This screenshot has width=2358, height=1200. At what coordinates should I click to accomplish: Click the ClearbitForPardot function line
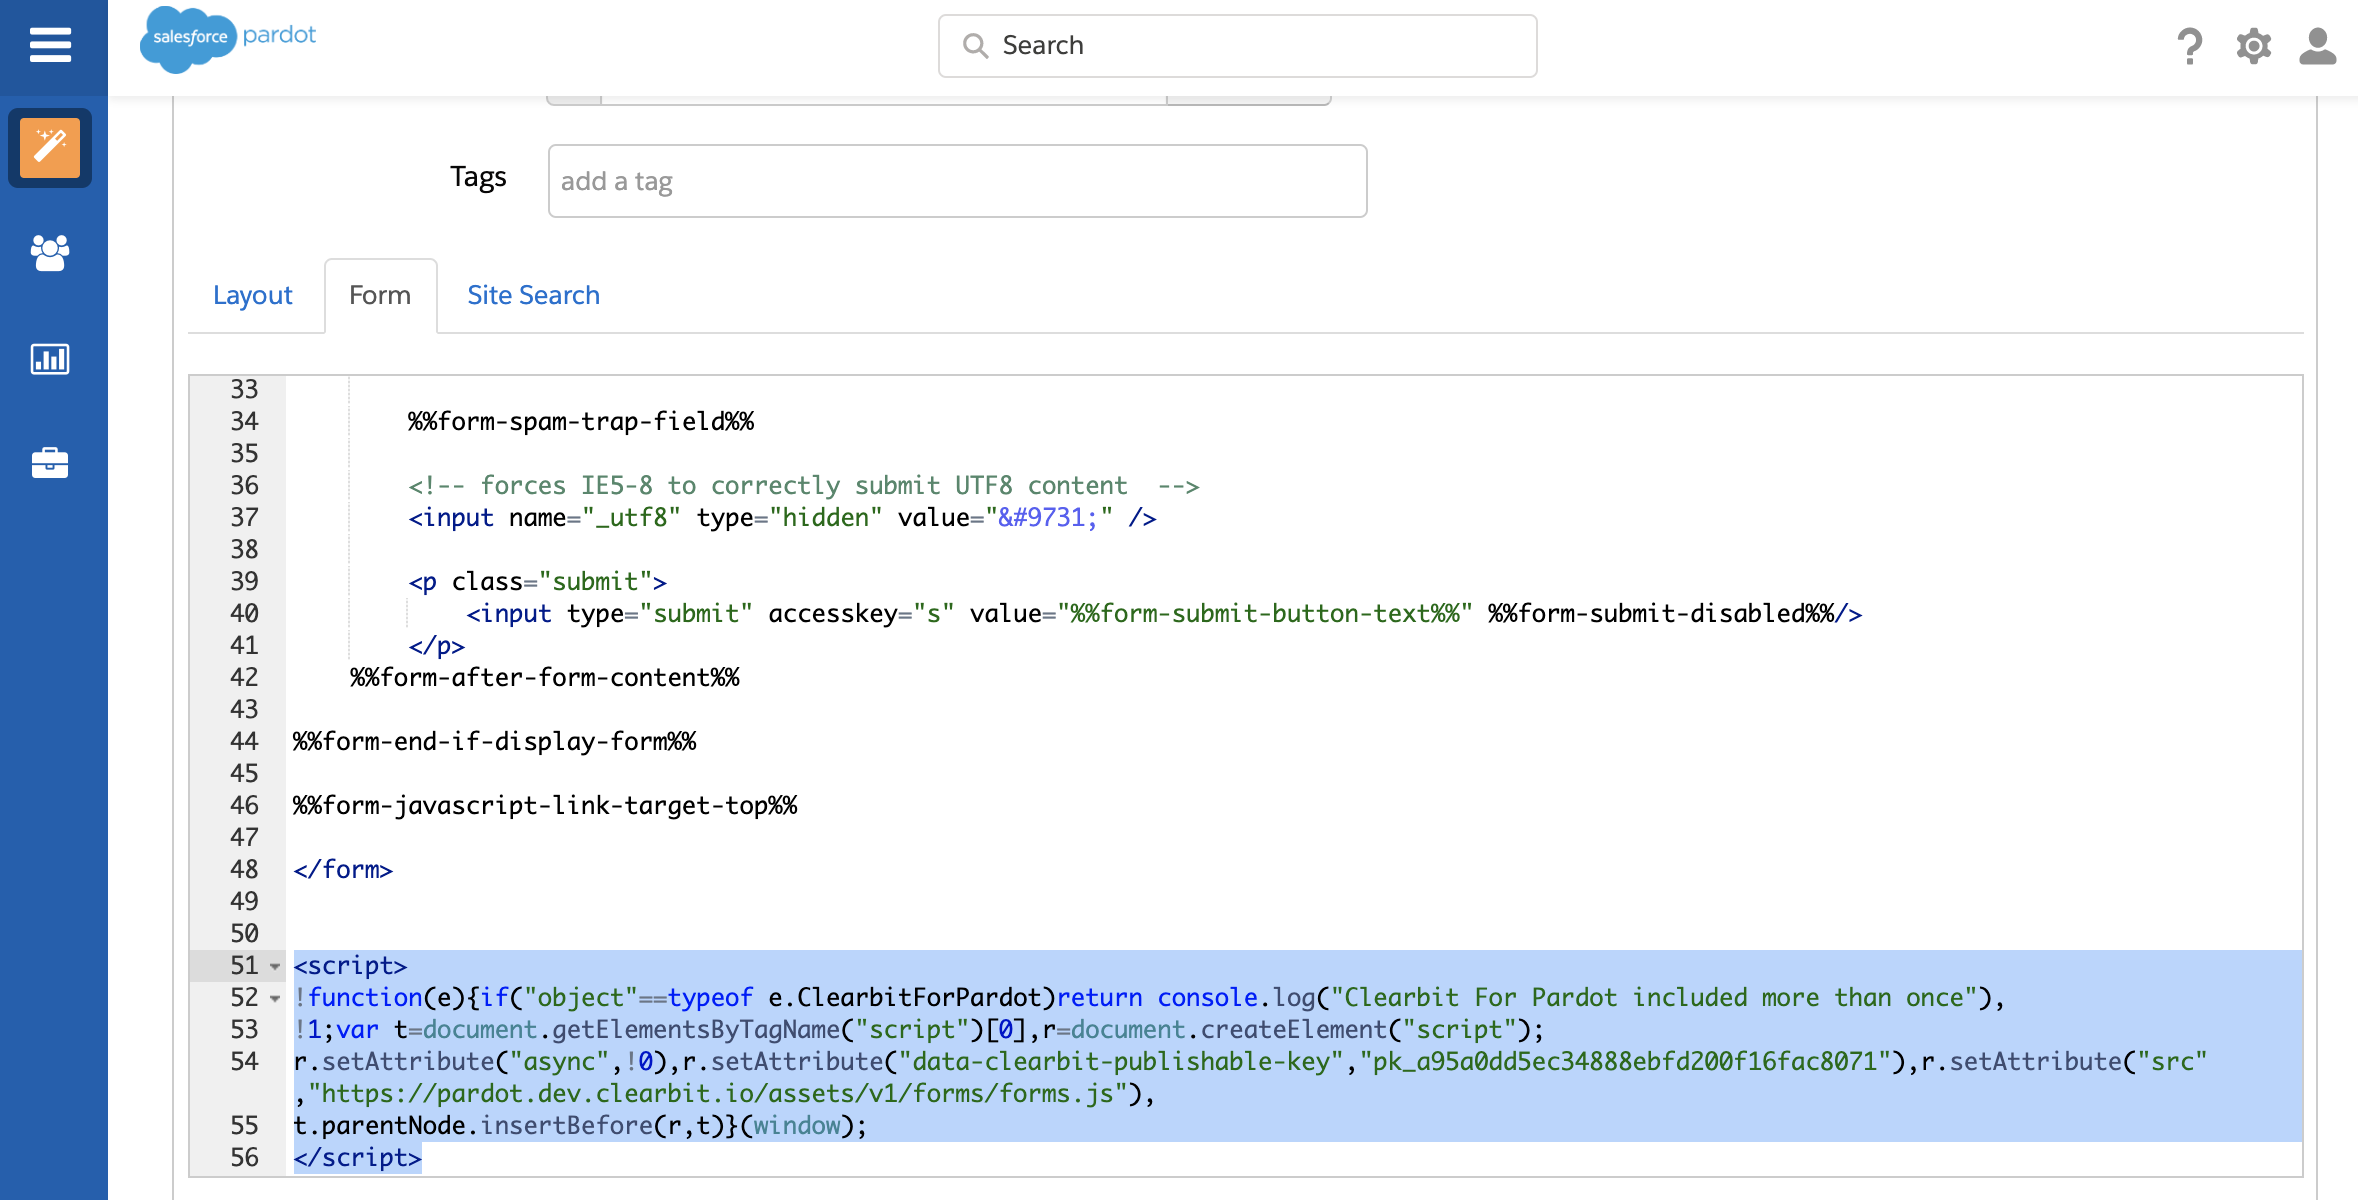click(1149, 997)
